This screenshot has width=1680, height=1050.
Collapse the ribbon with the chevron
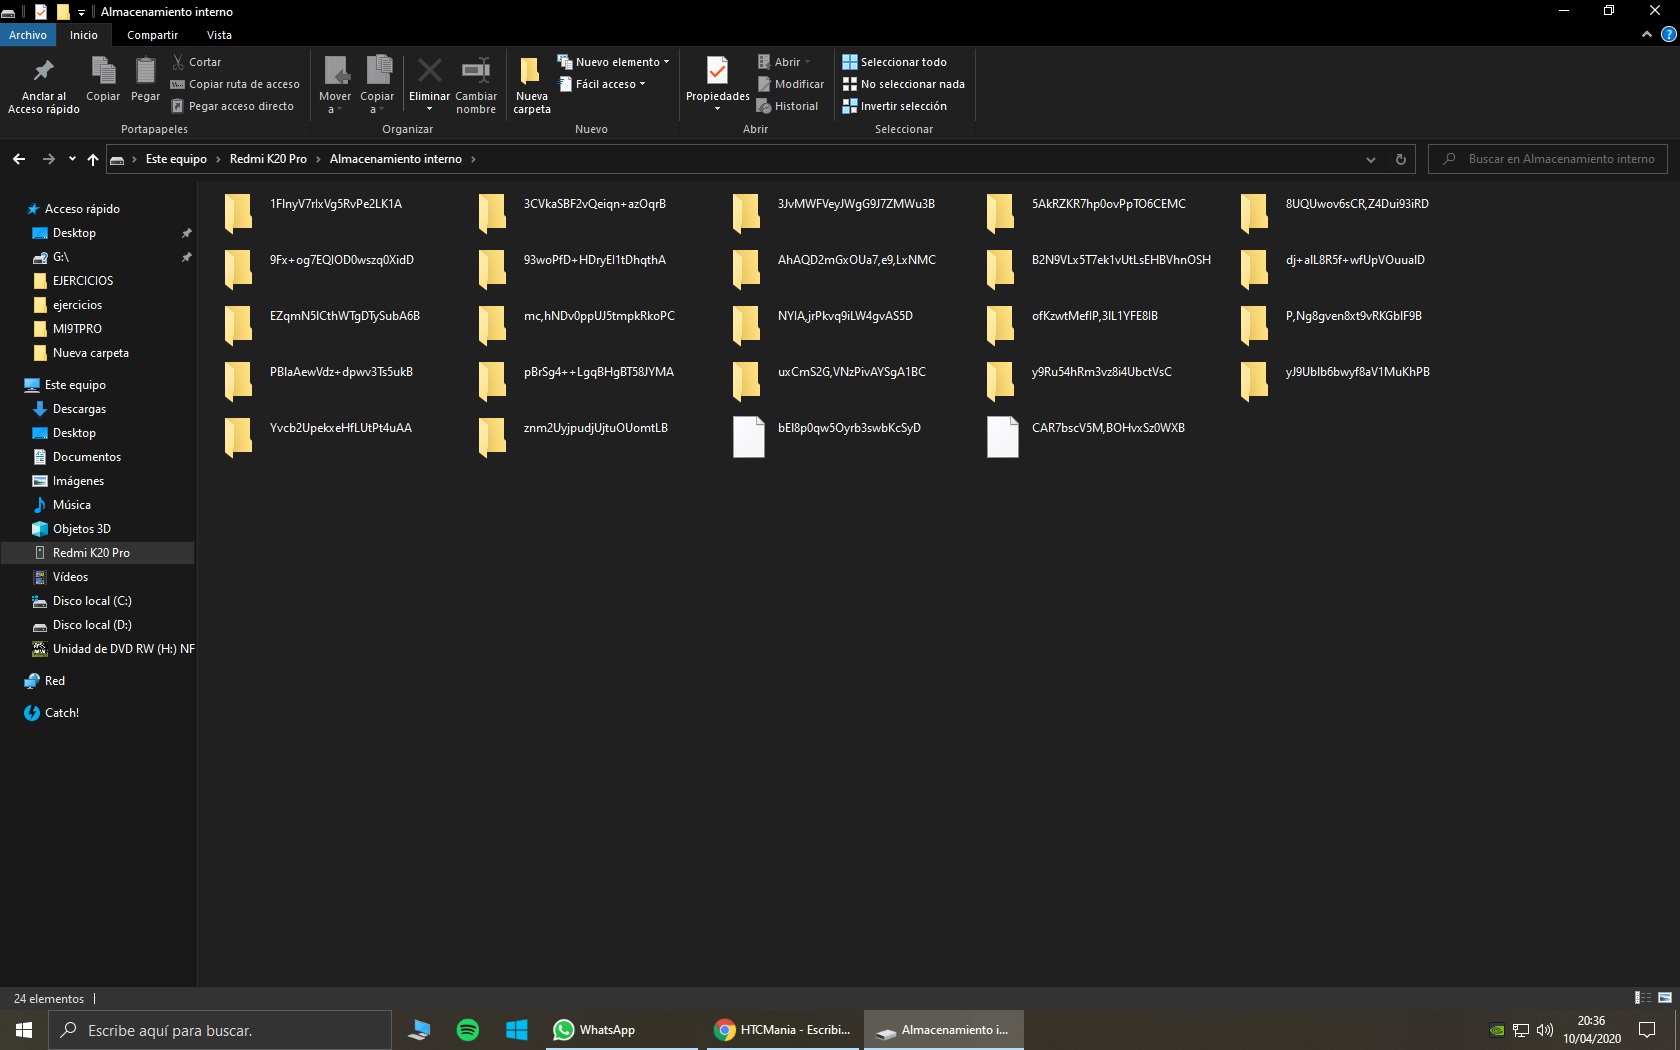click(1646, 35)
